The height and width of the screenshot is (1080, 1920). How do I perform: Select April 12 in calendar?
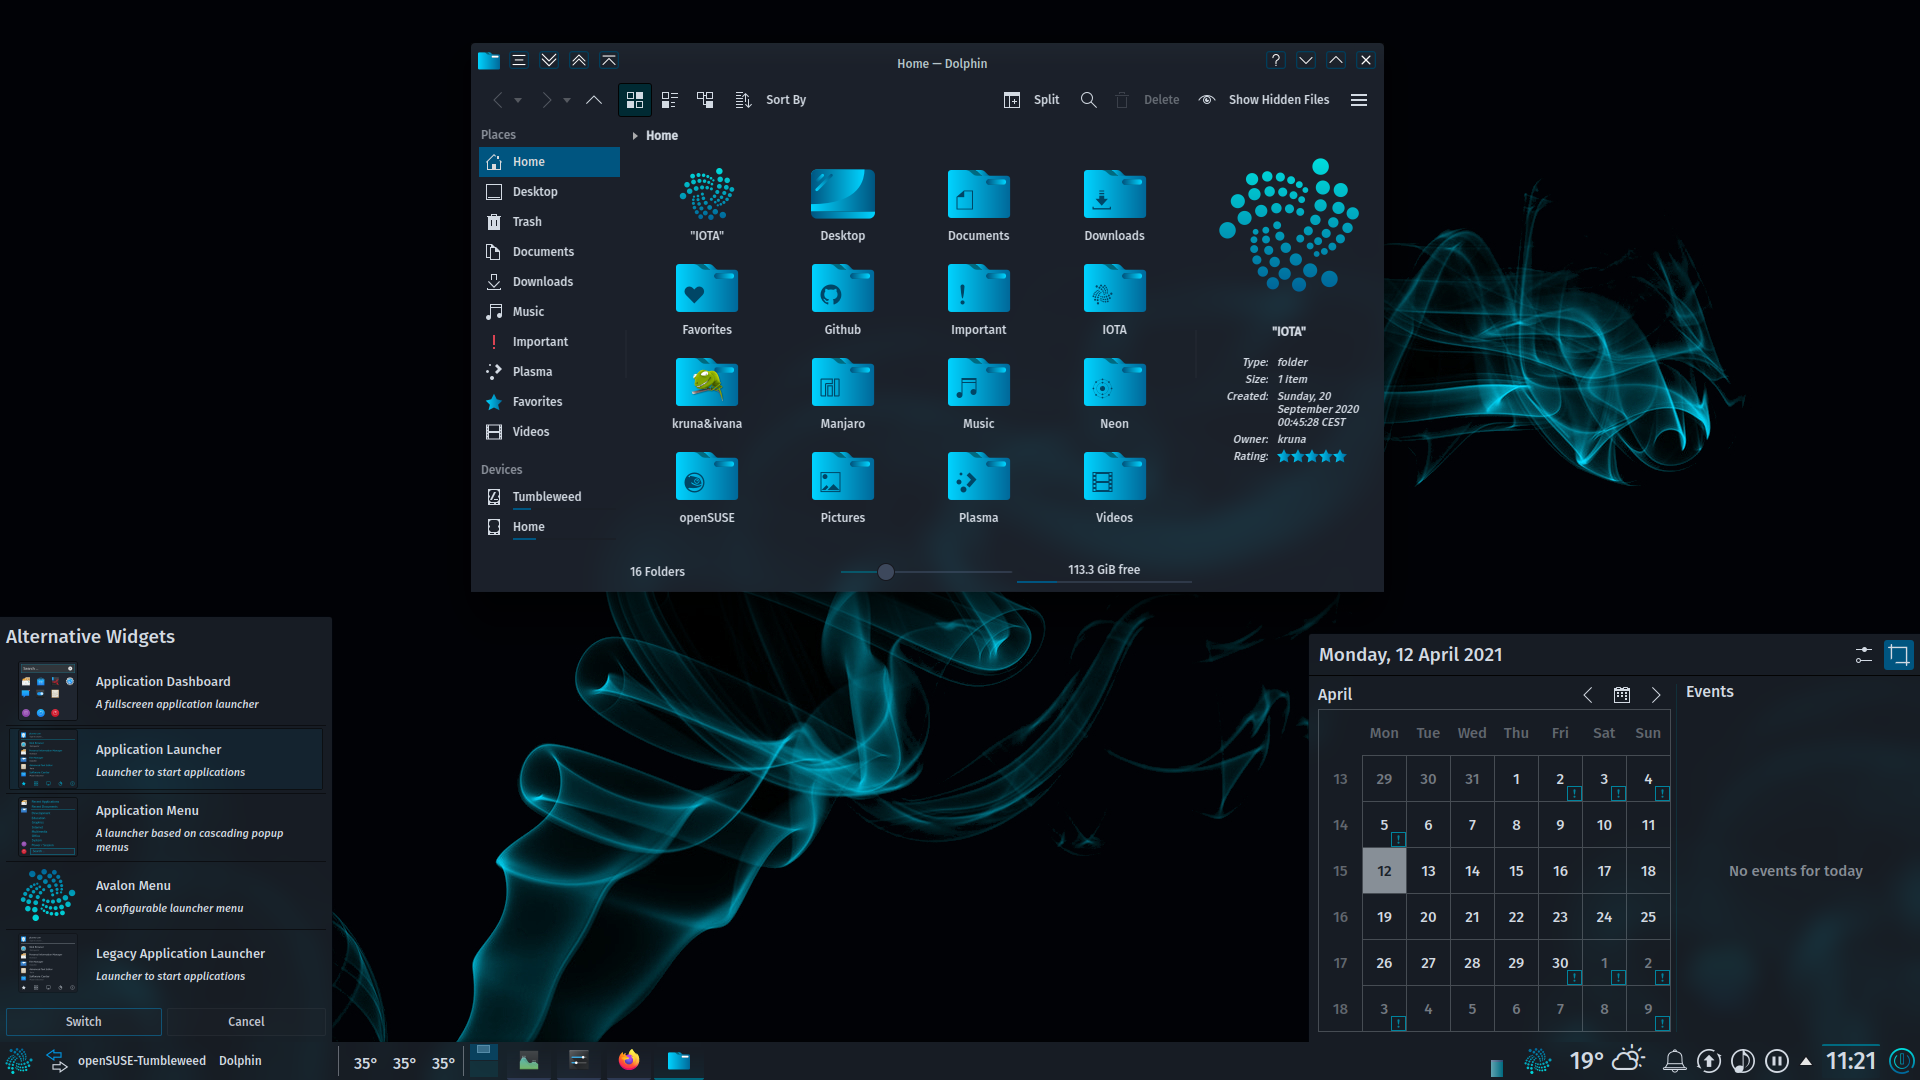tap(1384, 871)
